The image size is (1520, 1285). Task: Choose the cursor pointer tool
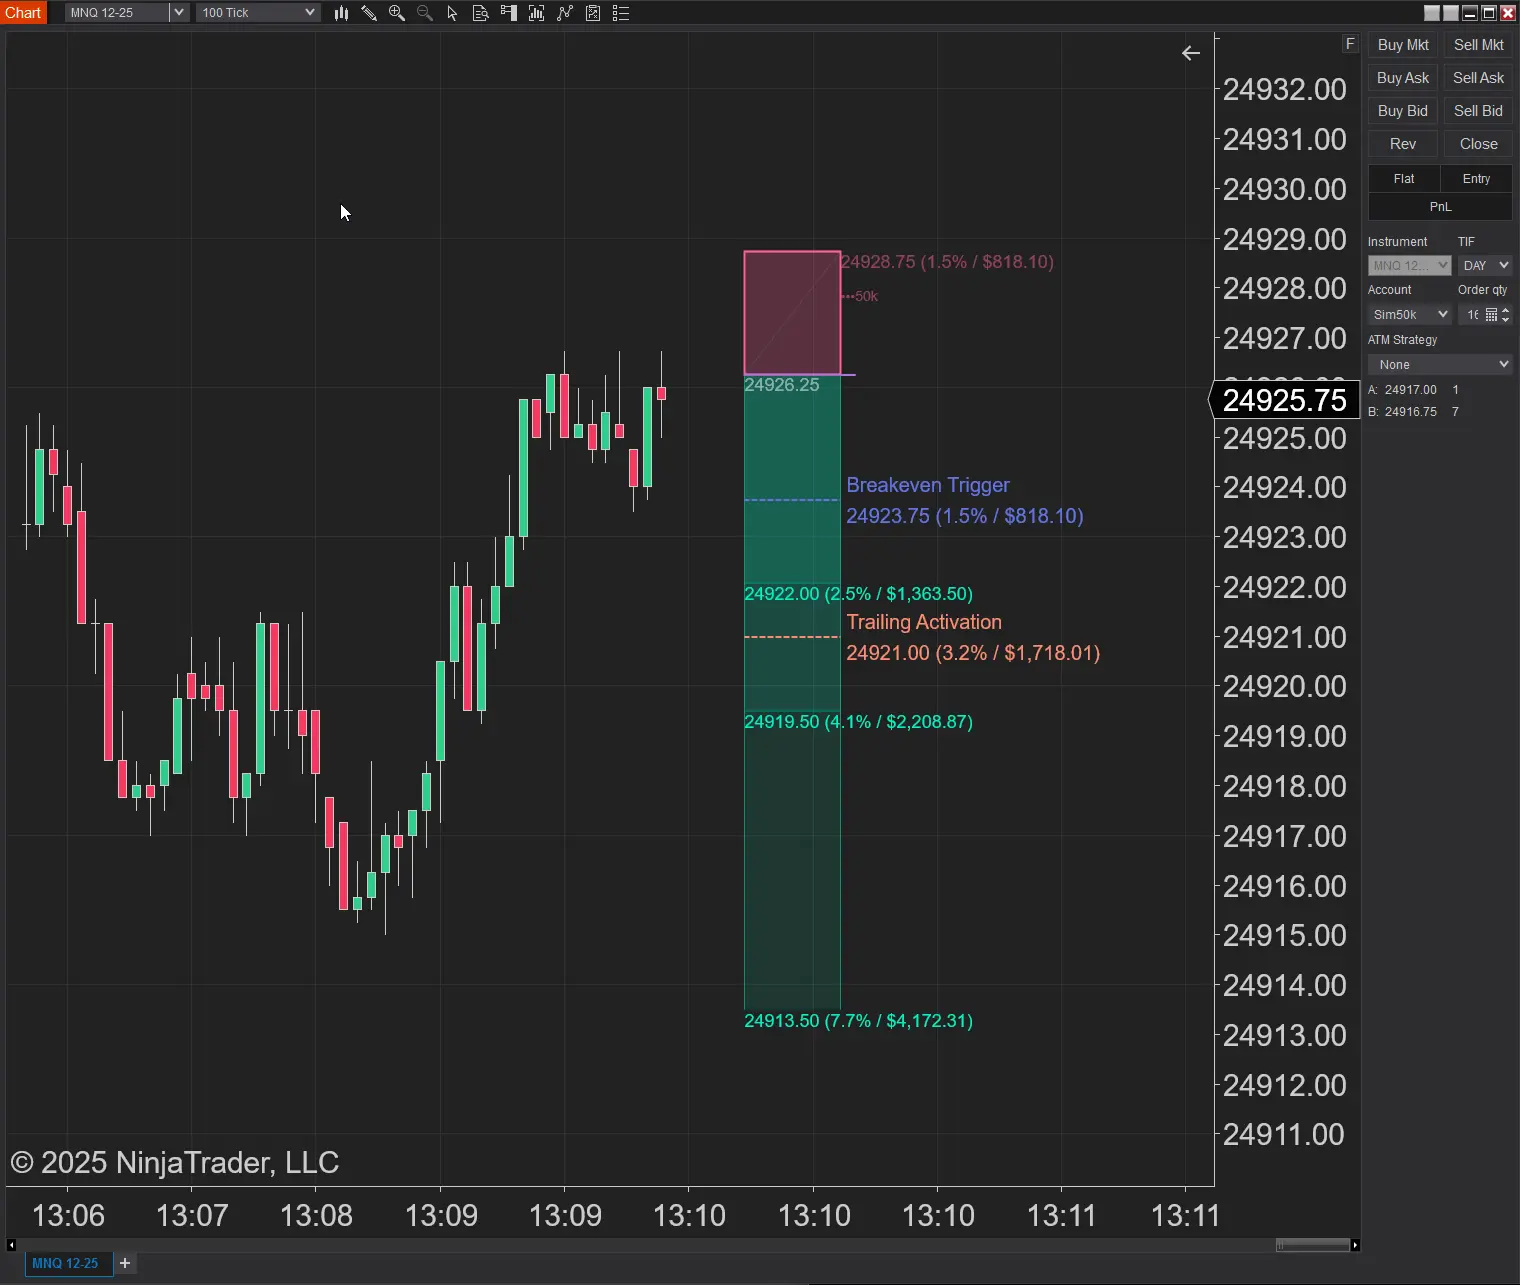coord(452,13)
